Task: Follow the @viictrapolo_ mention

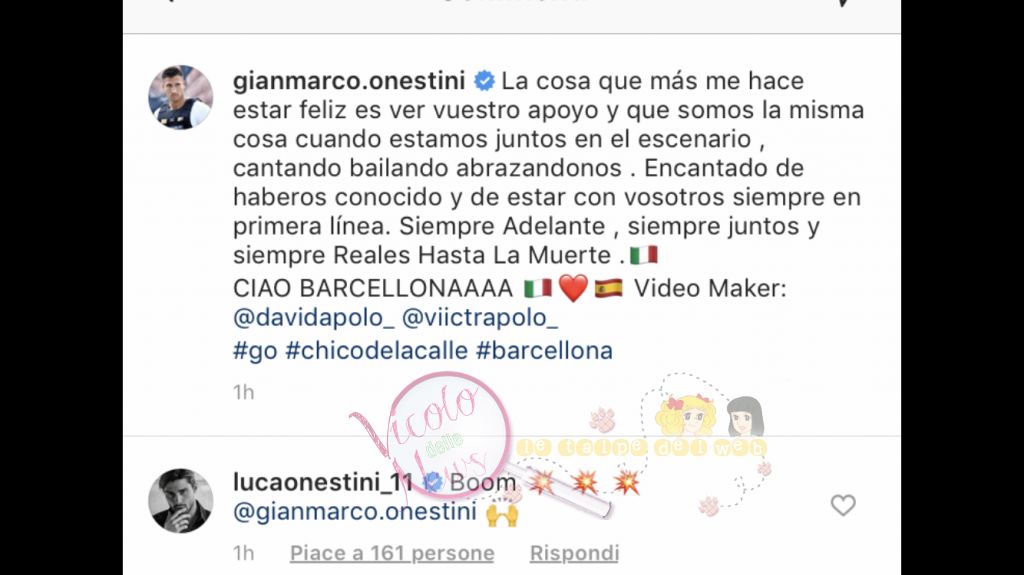Action: point(479,318)
